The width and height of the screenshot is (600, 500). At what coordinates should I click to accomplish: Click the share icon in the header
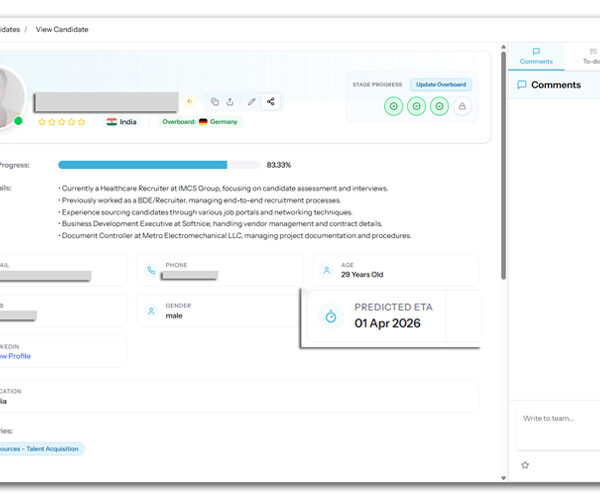click(x=270, y=101)
